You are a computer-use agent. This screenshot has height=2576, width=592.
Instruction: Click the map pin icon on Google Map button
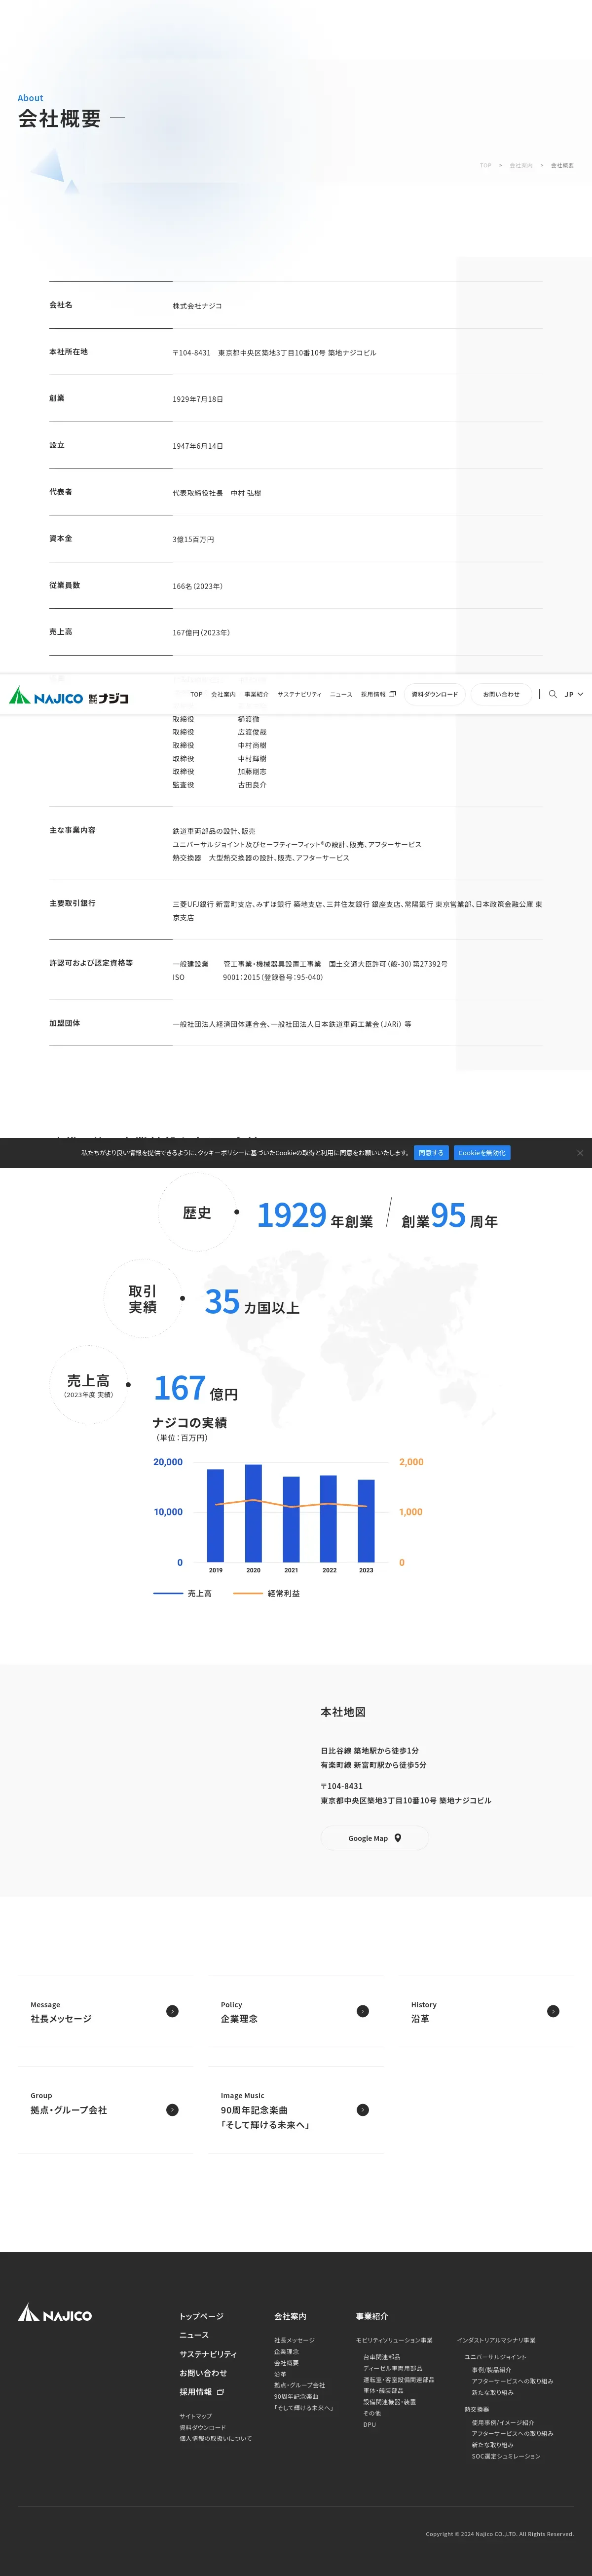pyautogui.click(x=398, y=1838)
